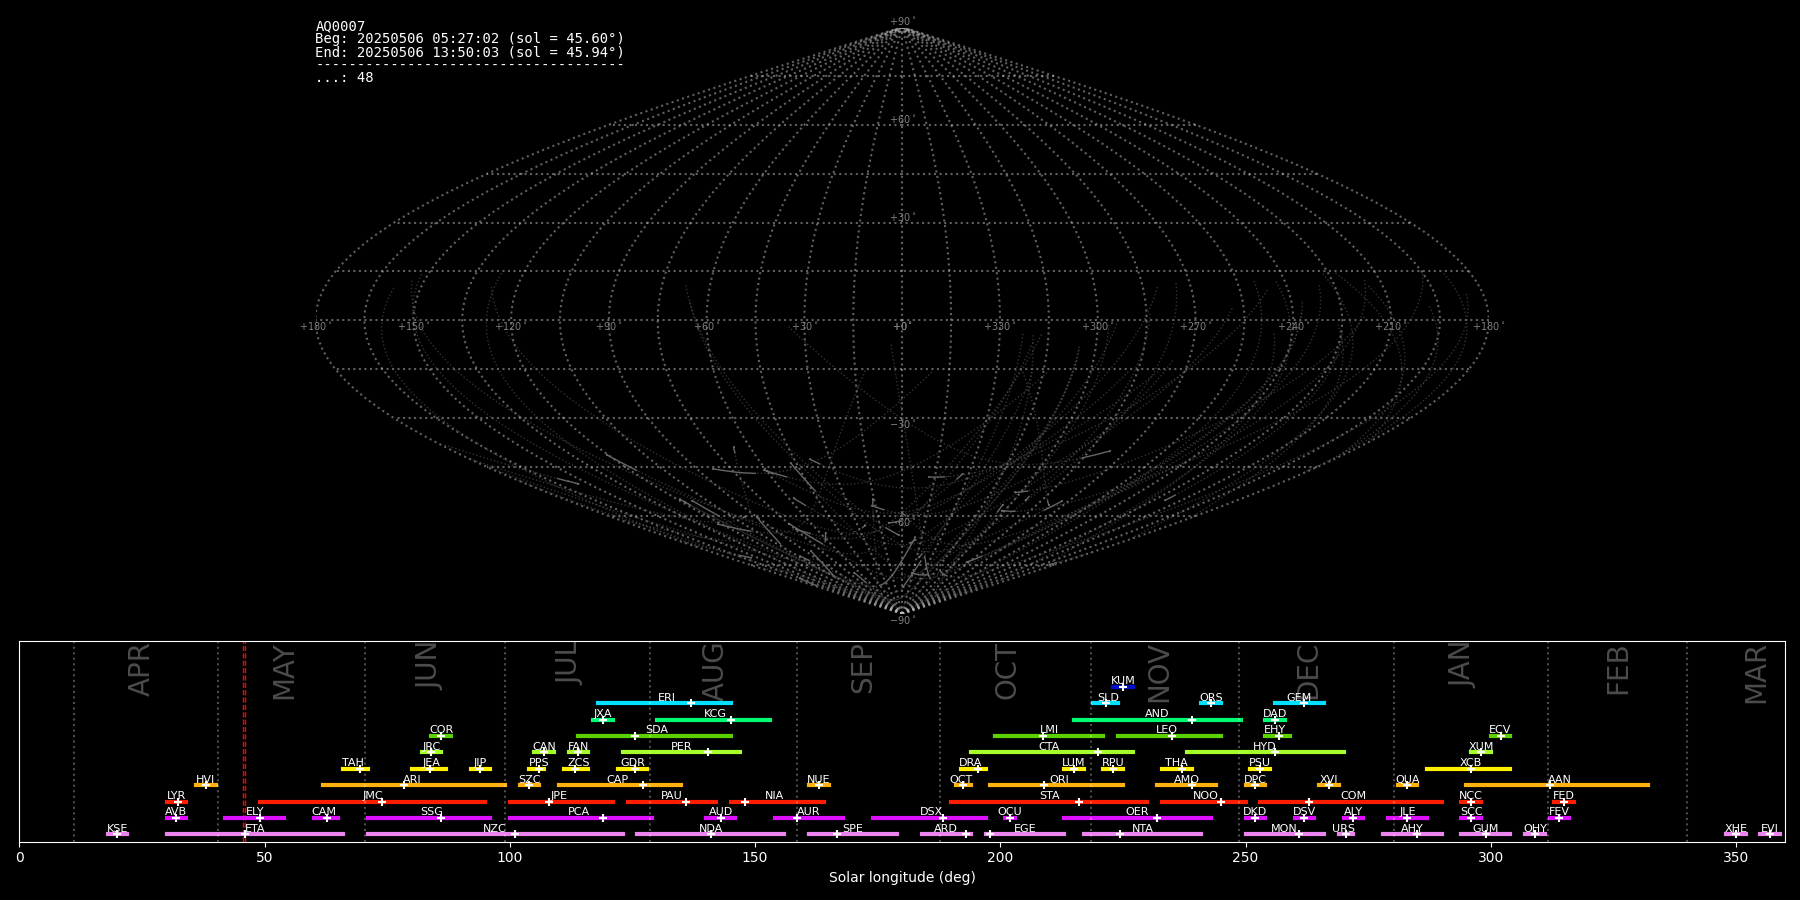Click the DEC month label
Screen dimensions: 1800x900
point(1308,672)
